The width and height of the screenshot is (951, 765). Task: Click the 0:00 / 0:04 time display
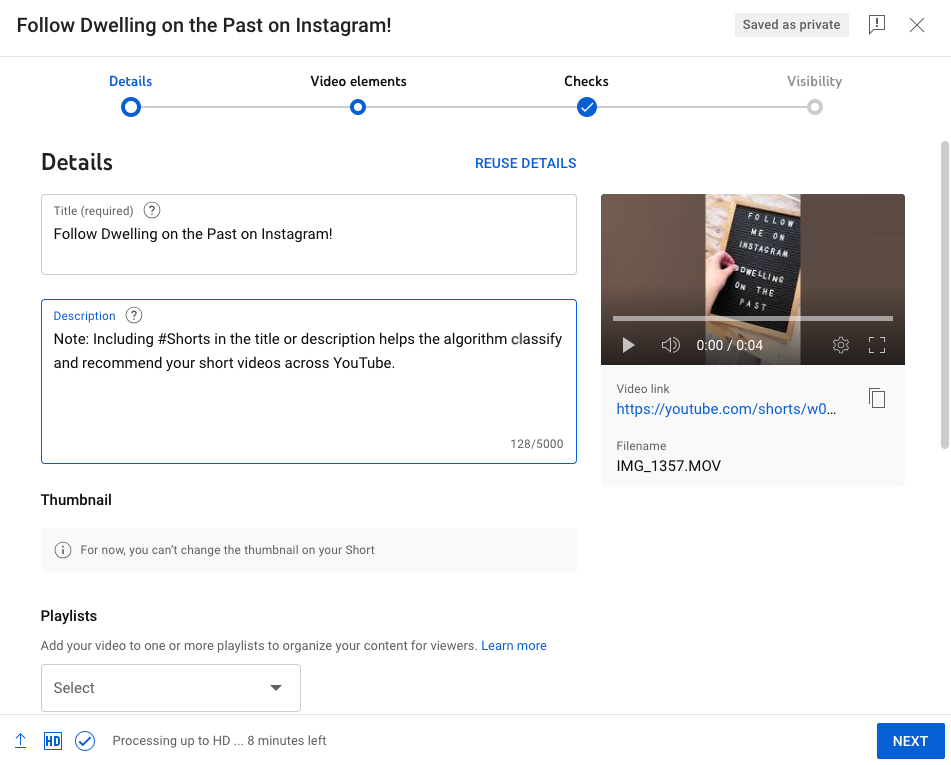click(729, 345)
